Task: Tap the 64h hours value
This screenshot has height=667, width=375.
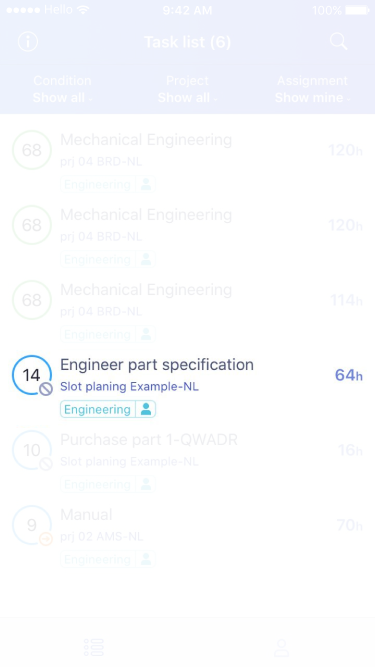Action: (349, 375)
